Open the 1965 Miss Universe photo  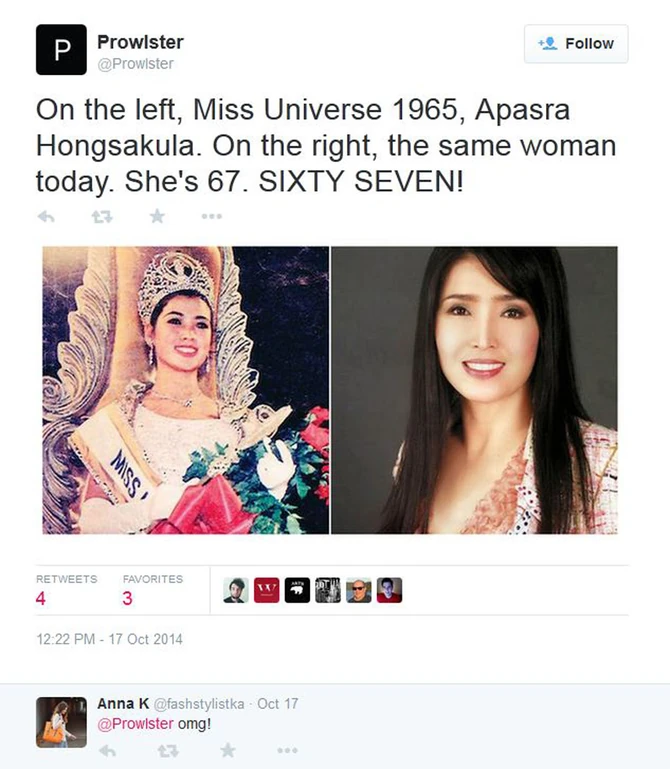click(x=186, y=390)
